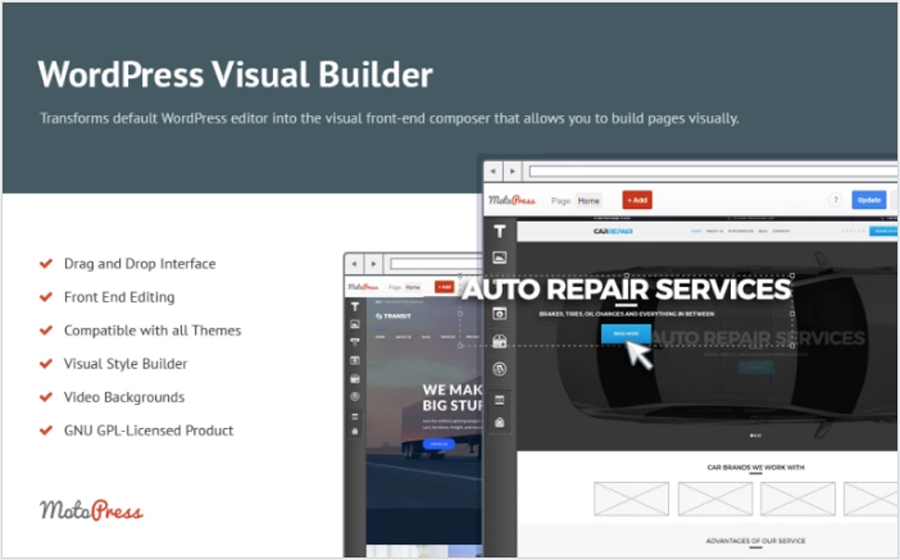The image size is (900, 560).
Task: Click the CarRepair site logo
Action: tap(614, 231)
